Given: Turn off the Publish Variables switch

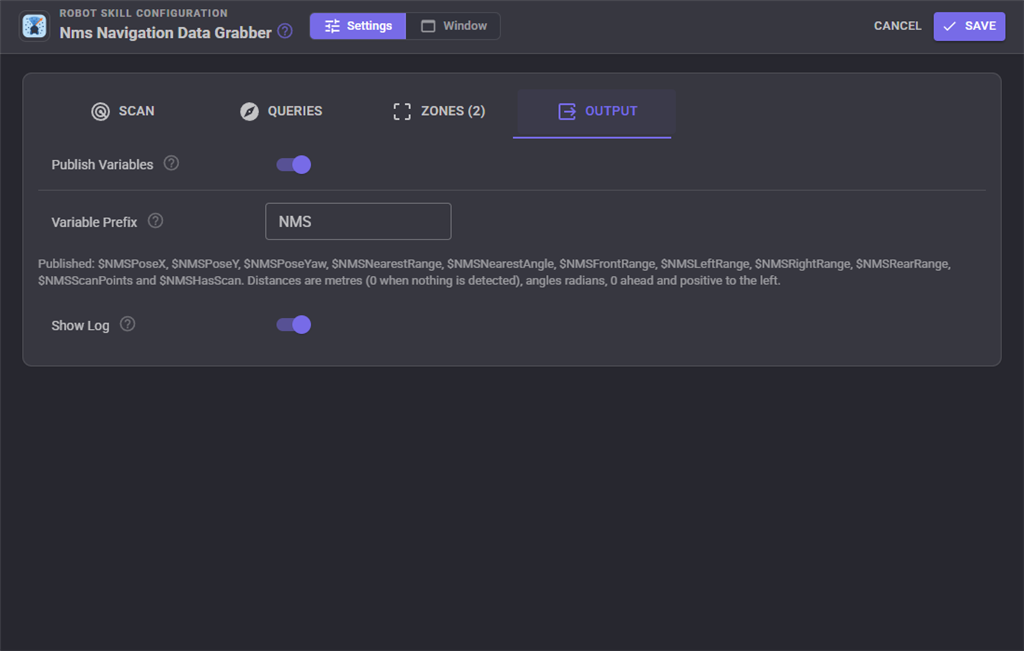Looking at the screenshot, I should [294, 165].
